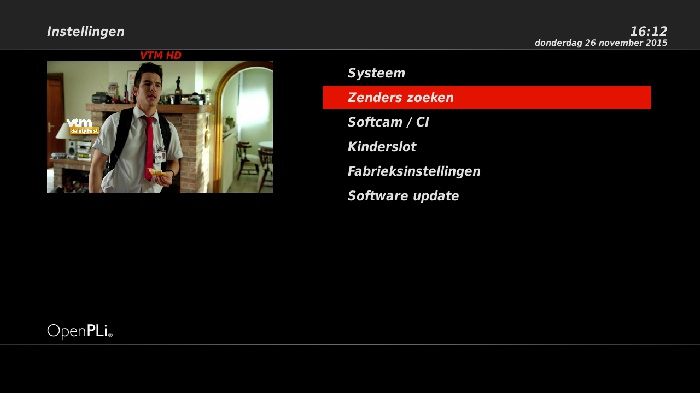The height and width of the screenshot is (393, 700).
Task: Open the Systeem menu entry
Action: [x=376, y=73]
